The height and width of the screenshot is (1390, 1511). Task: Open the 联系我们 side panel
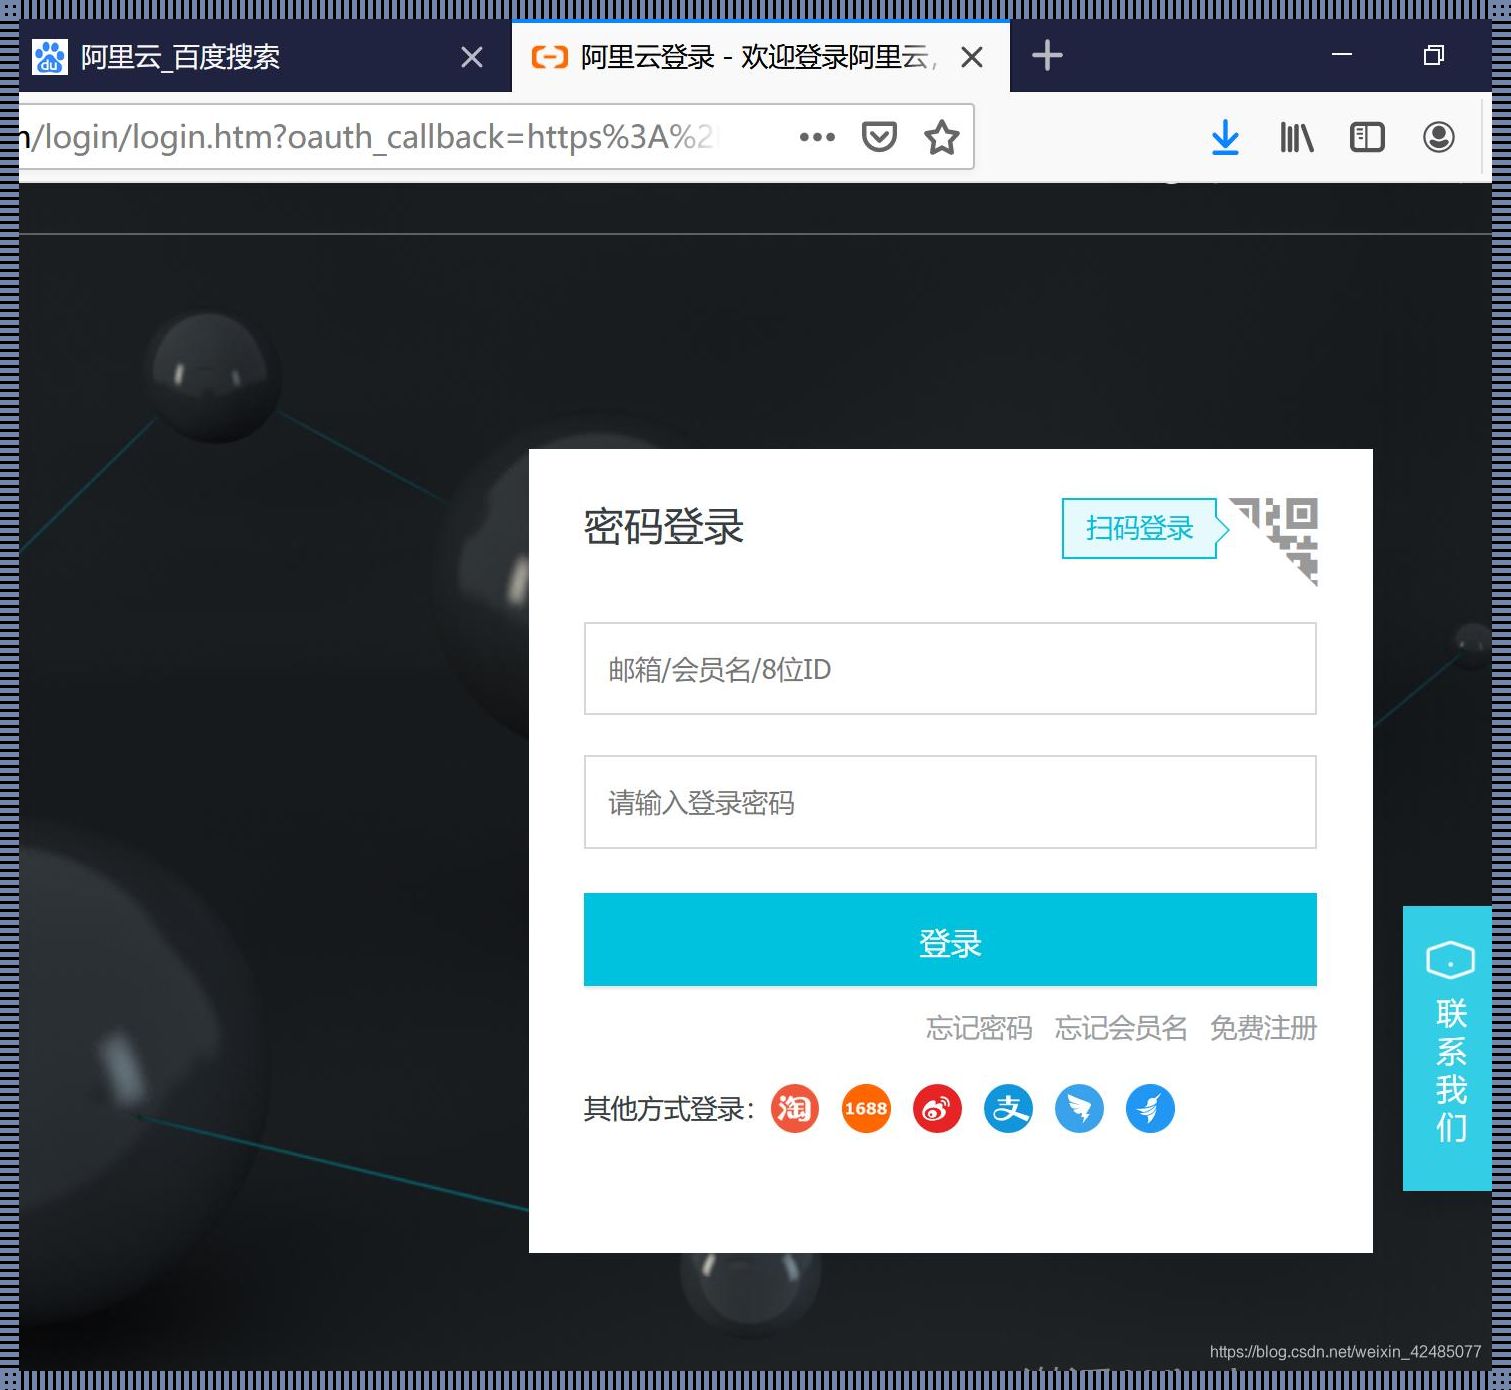[1447, 1048]
